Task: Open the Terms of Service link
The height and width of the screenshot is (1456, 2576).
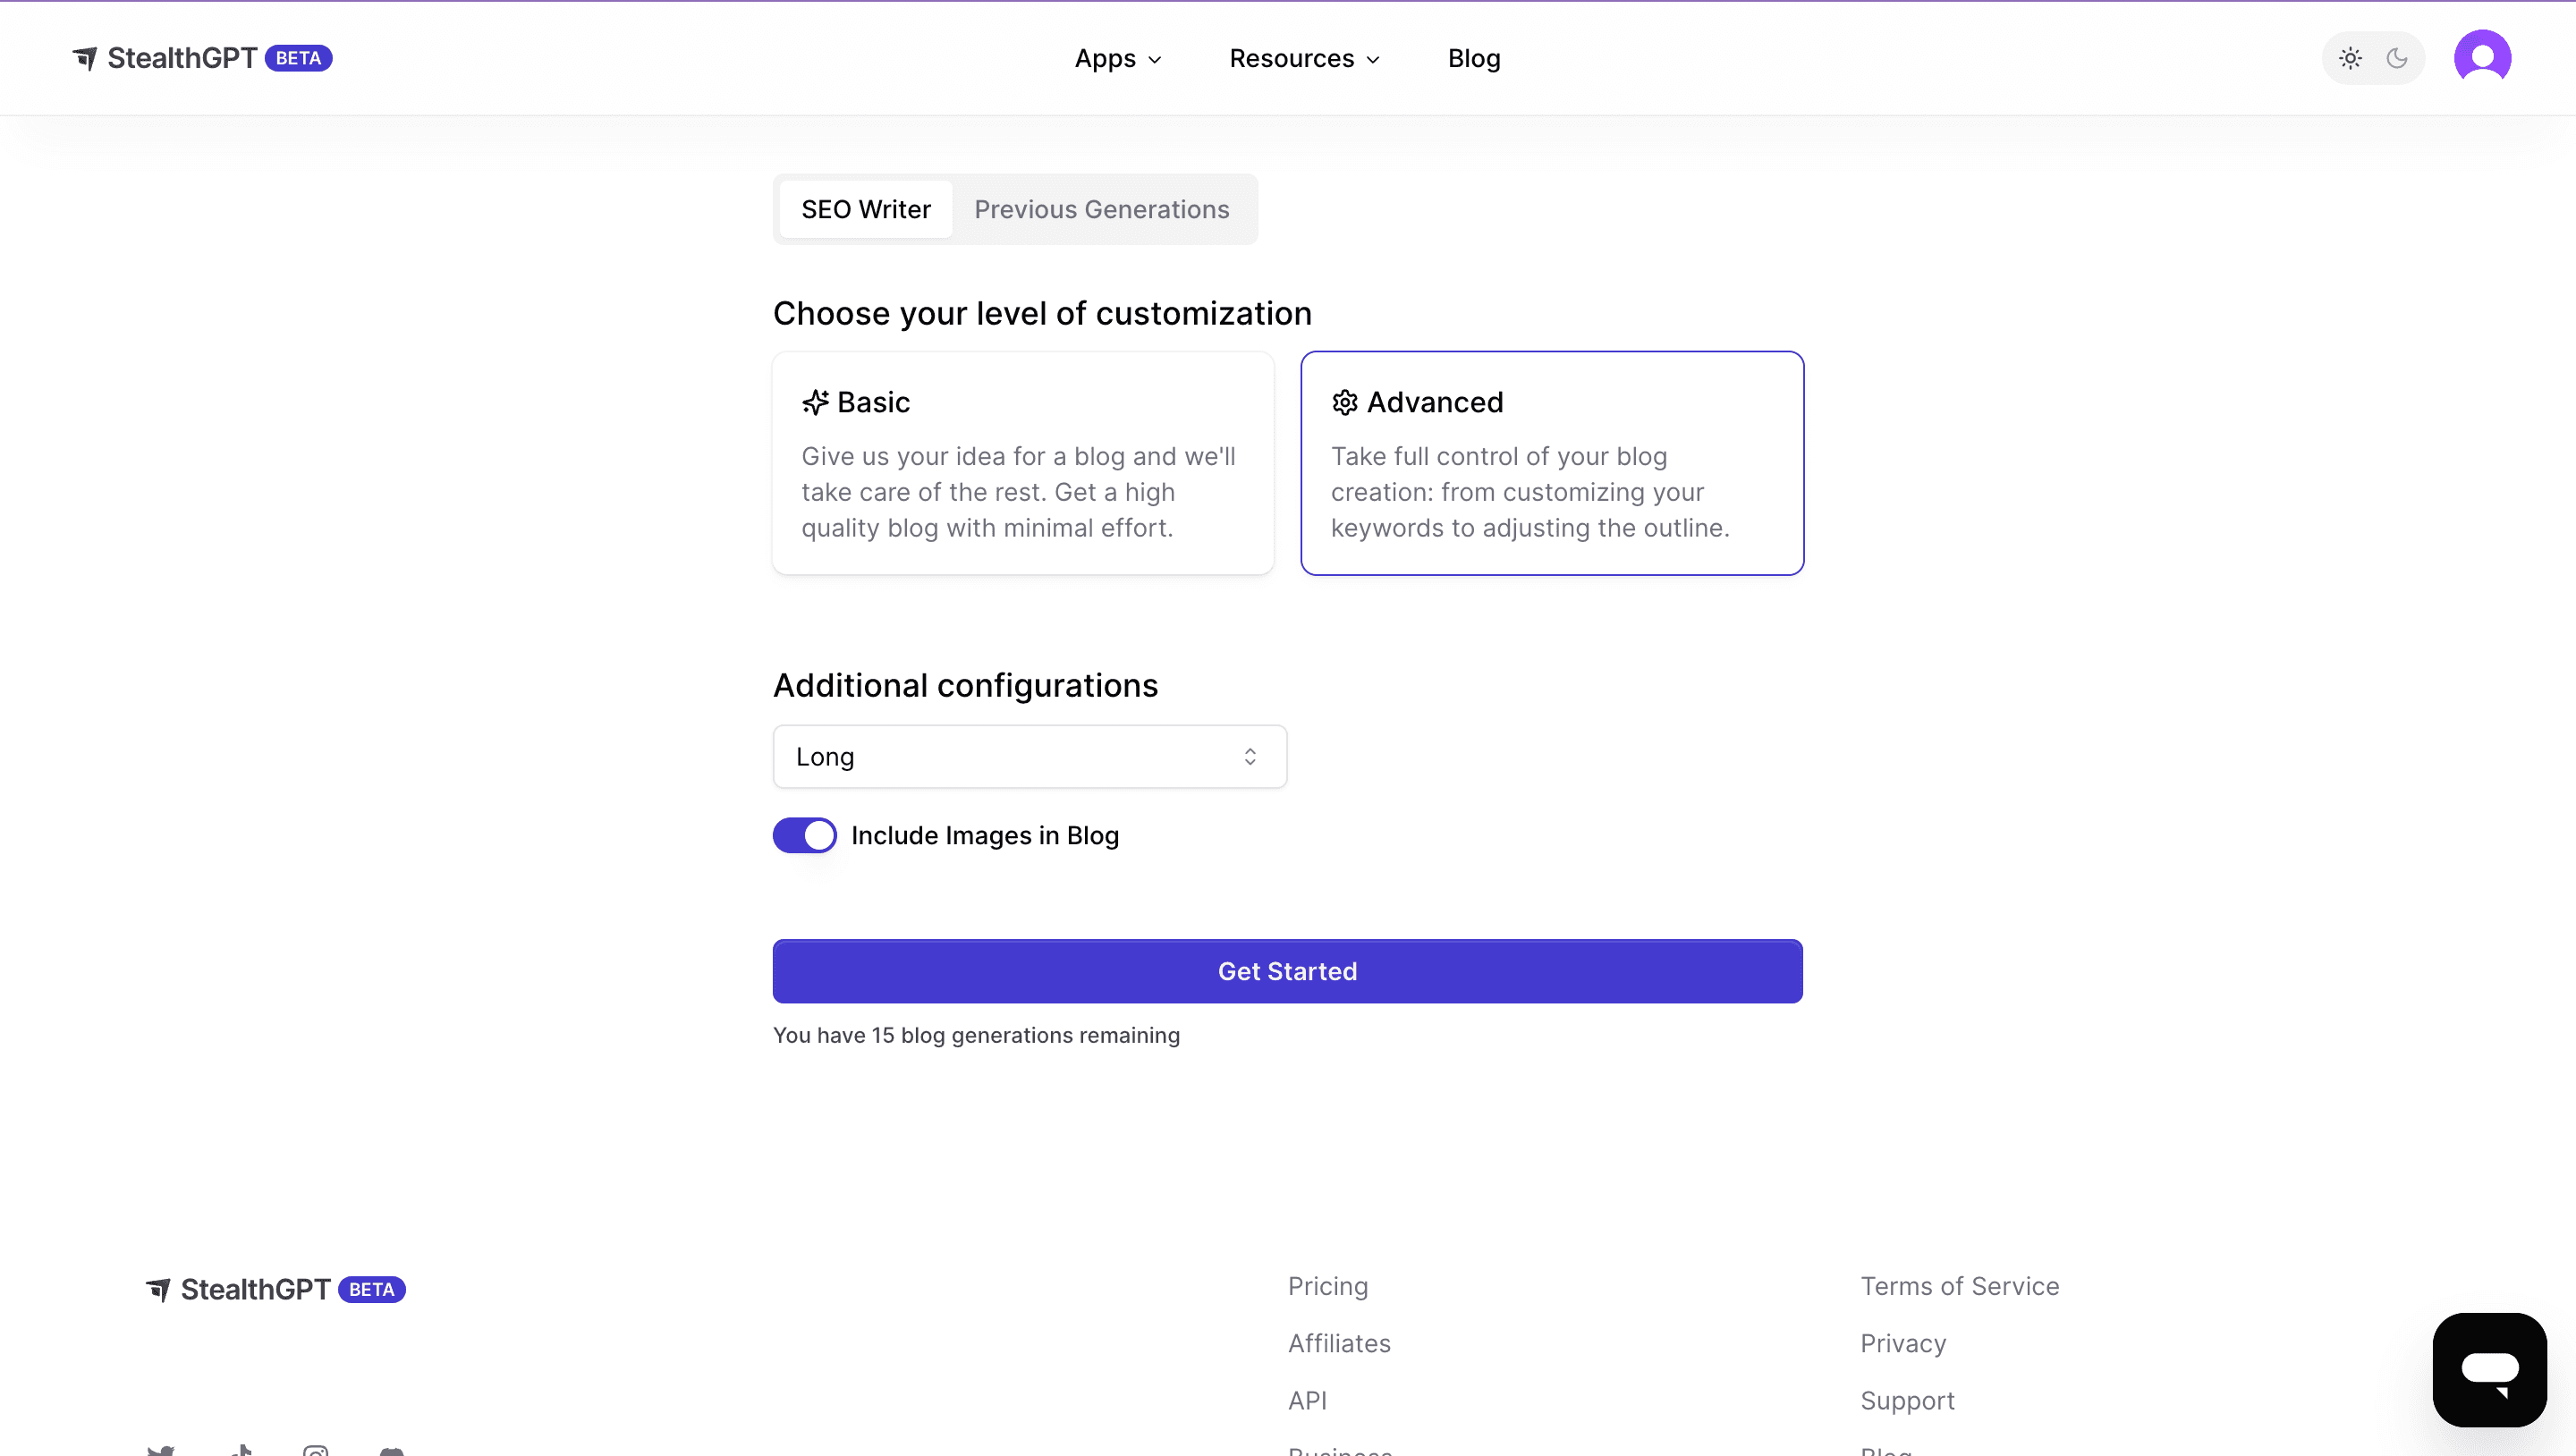Action: [x=1959, y=1286]
